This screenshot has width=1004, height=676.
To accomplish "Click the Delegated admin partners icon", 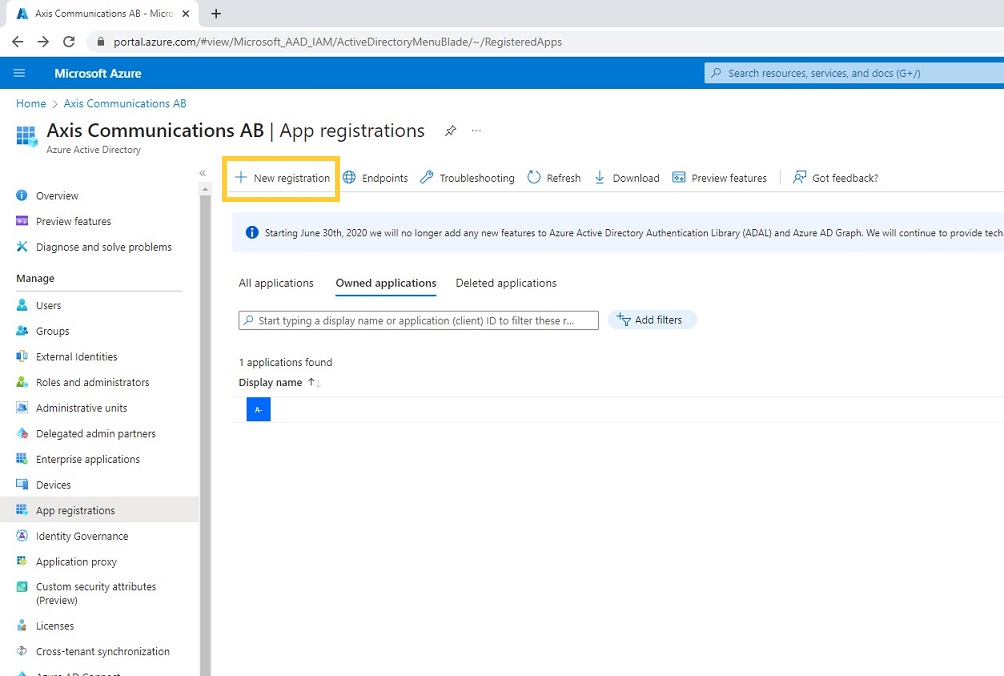I will [x=22, y=433].
